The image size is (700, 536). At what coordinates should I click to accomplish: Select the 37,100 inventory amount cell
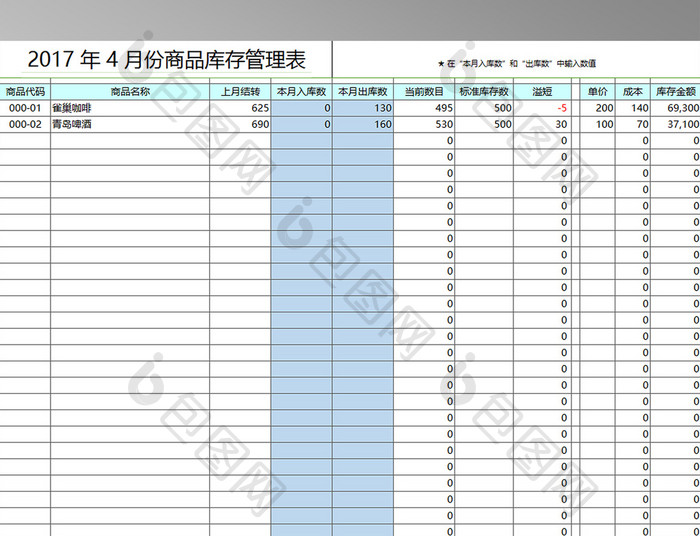[x=675, y=125]
